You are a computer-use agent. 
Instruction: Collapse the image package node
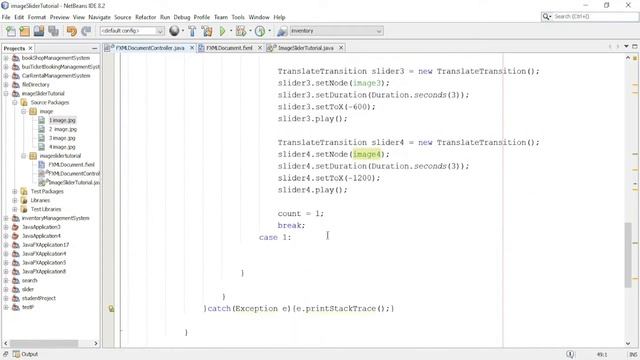point(23,111)
